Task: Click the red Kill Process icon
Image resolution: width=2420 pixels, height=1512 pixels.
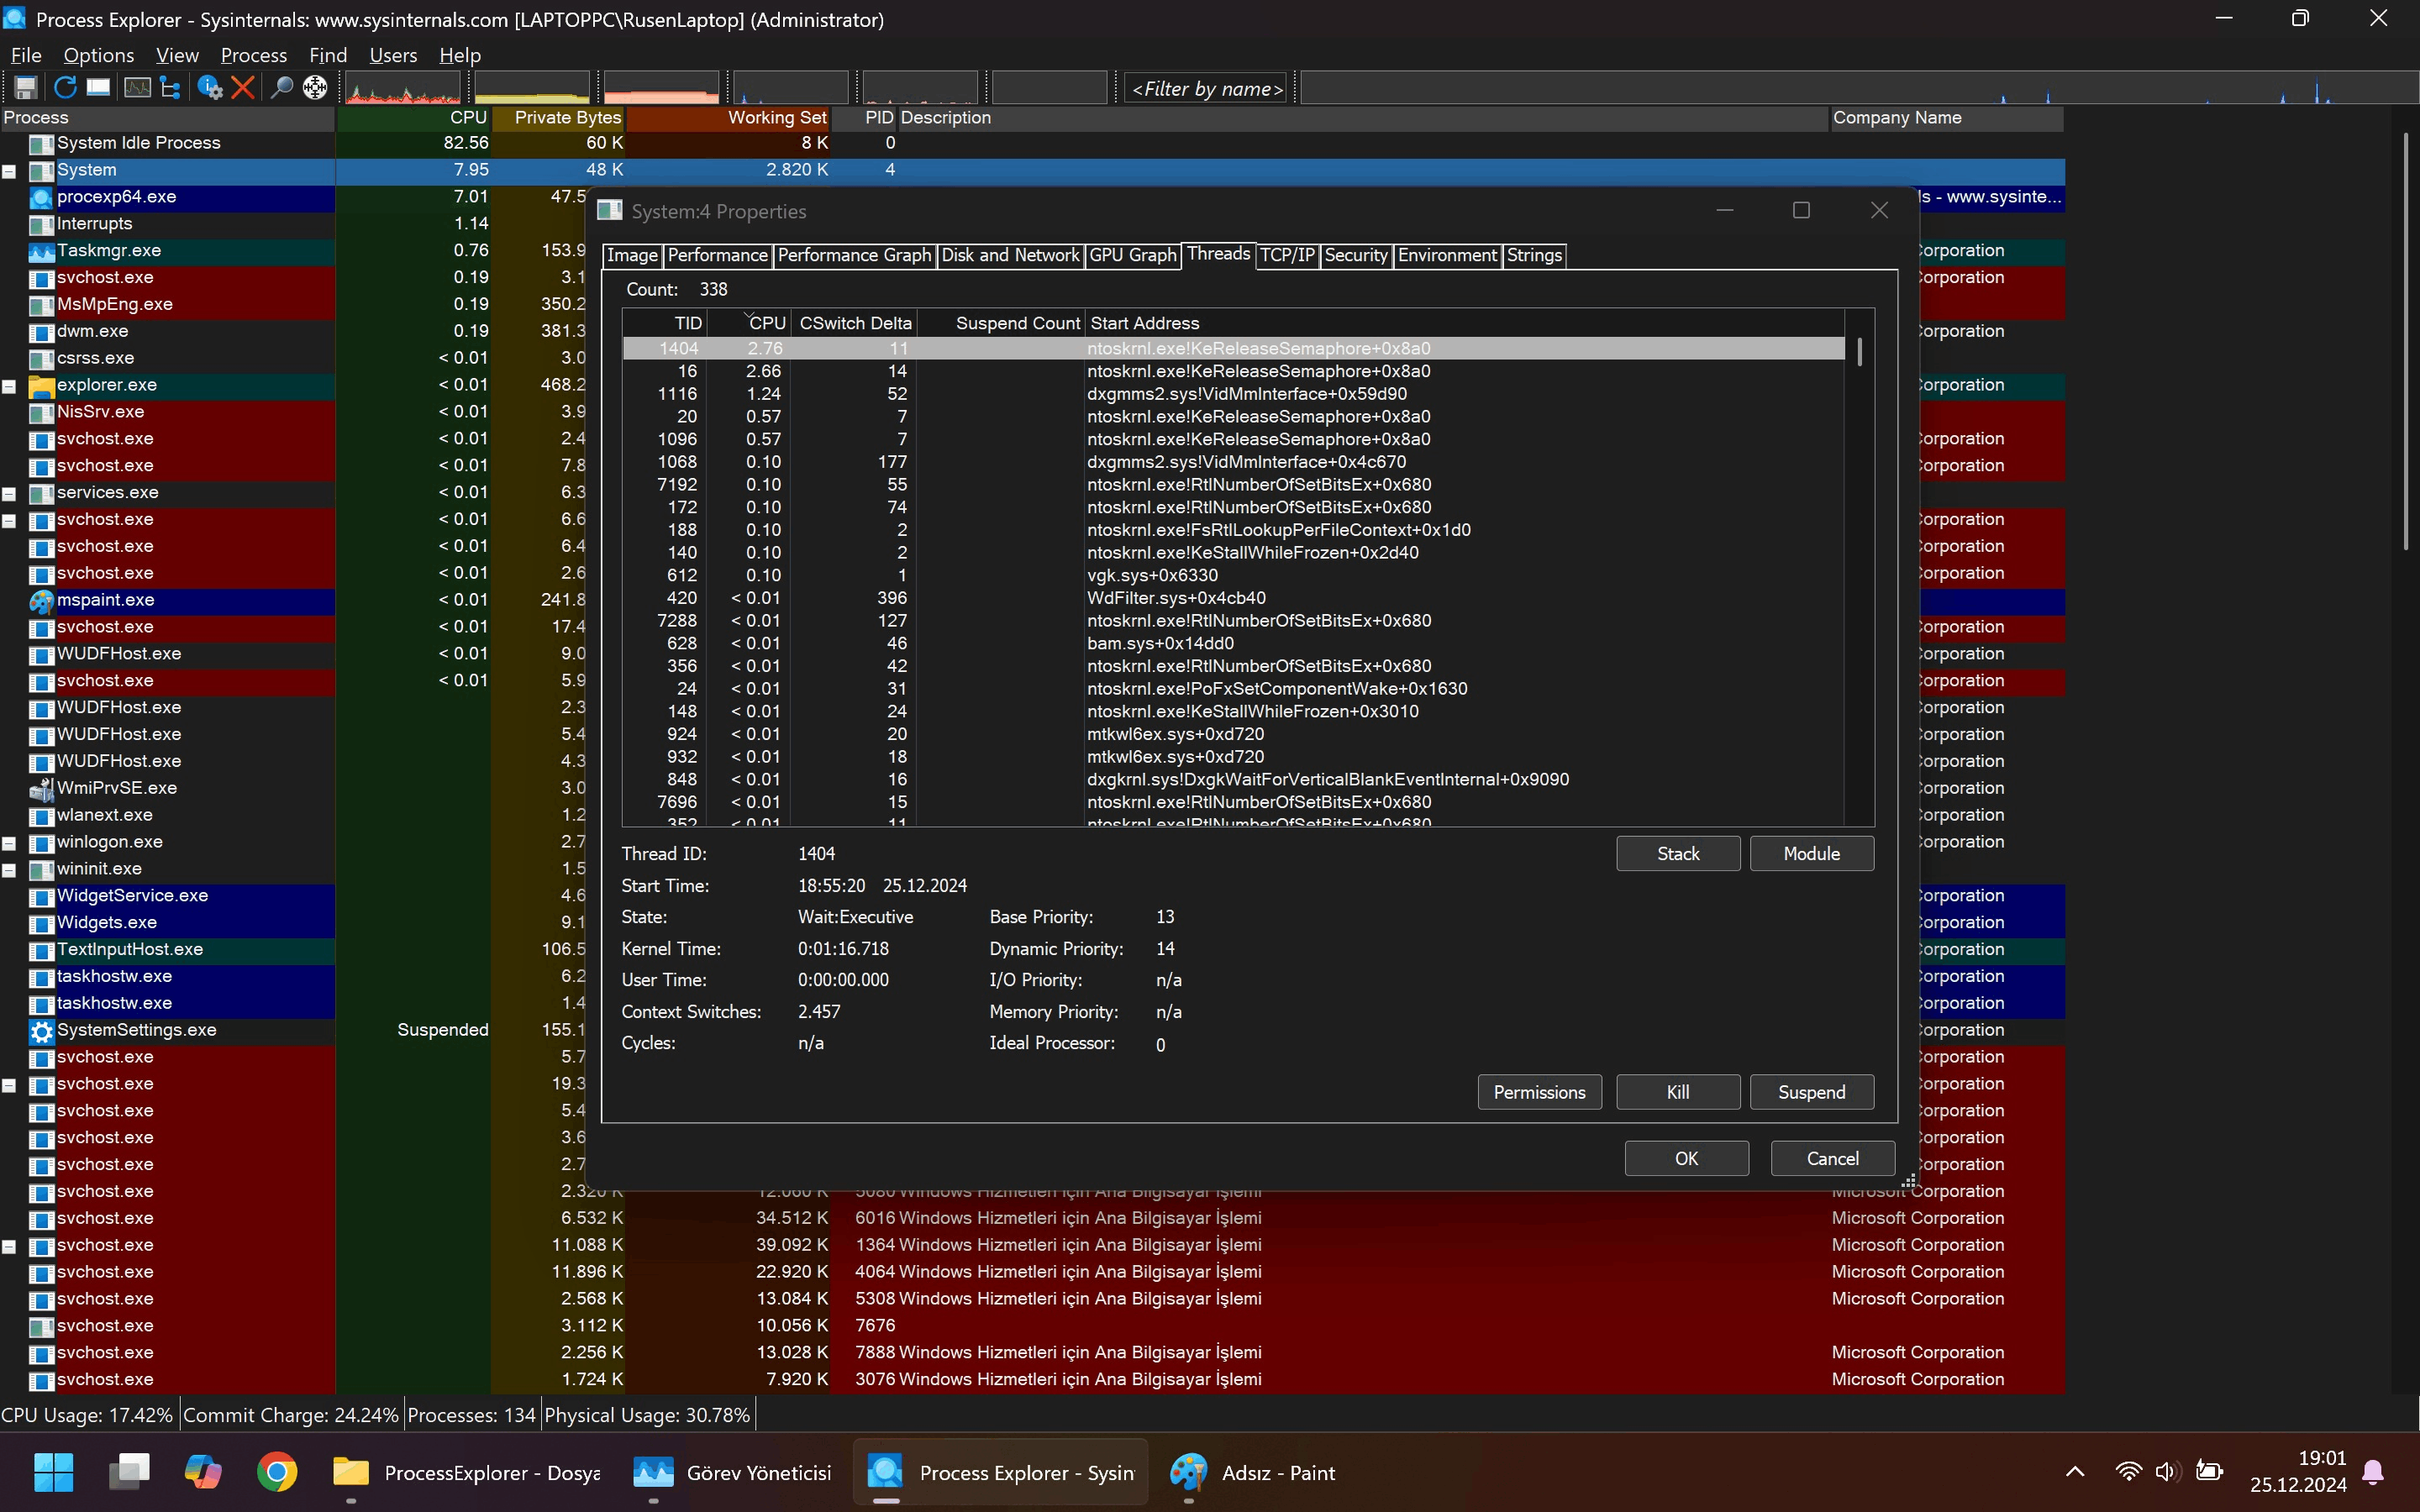Action: click(242, 88)
